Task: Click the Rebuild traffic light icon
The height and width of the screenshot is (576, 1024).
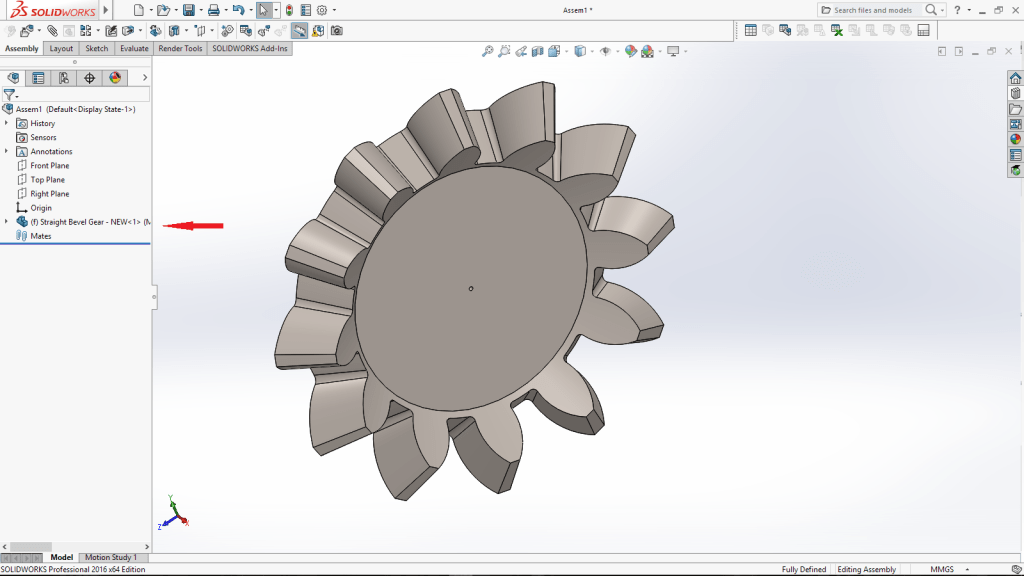Action: [289, 10]
